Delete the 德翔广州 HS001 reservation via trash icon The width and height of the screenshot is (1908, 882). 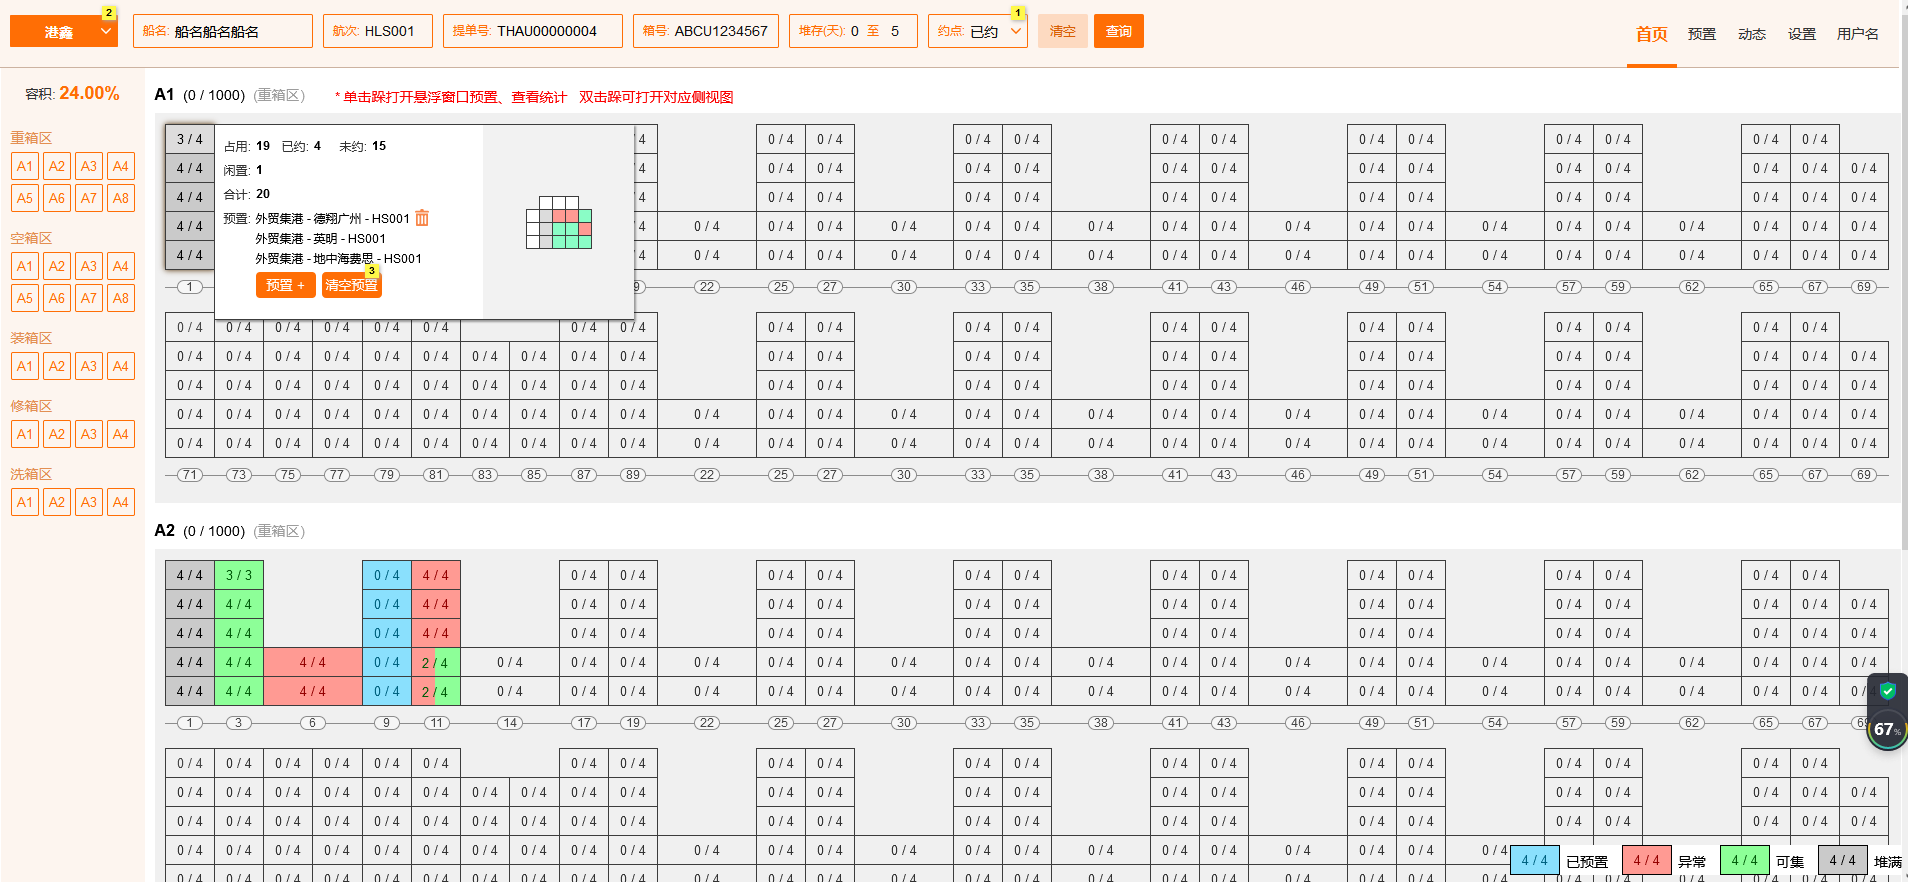pos(422,218)
